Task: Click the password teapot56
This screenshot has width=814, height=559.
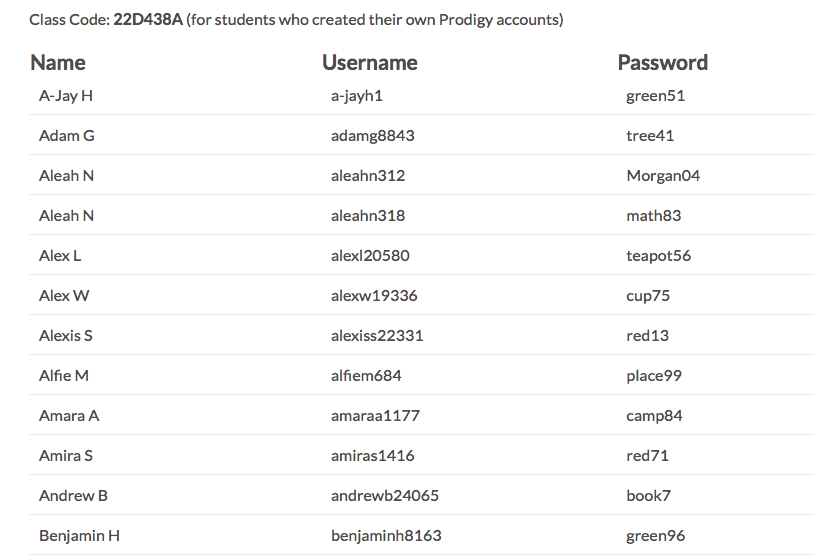Action: pyautogui.click(x=658, y=256)
